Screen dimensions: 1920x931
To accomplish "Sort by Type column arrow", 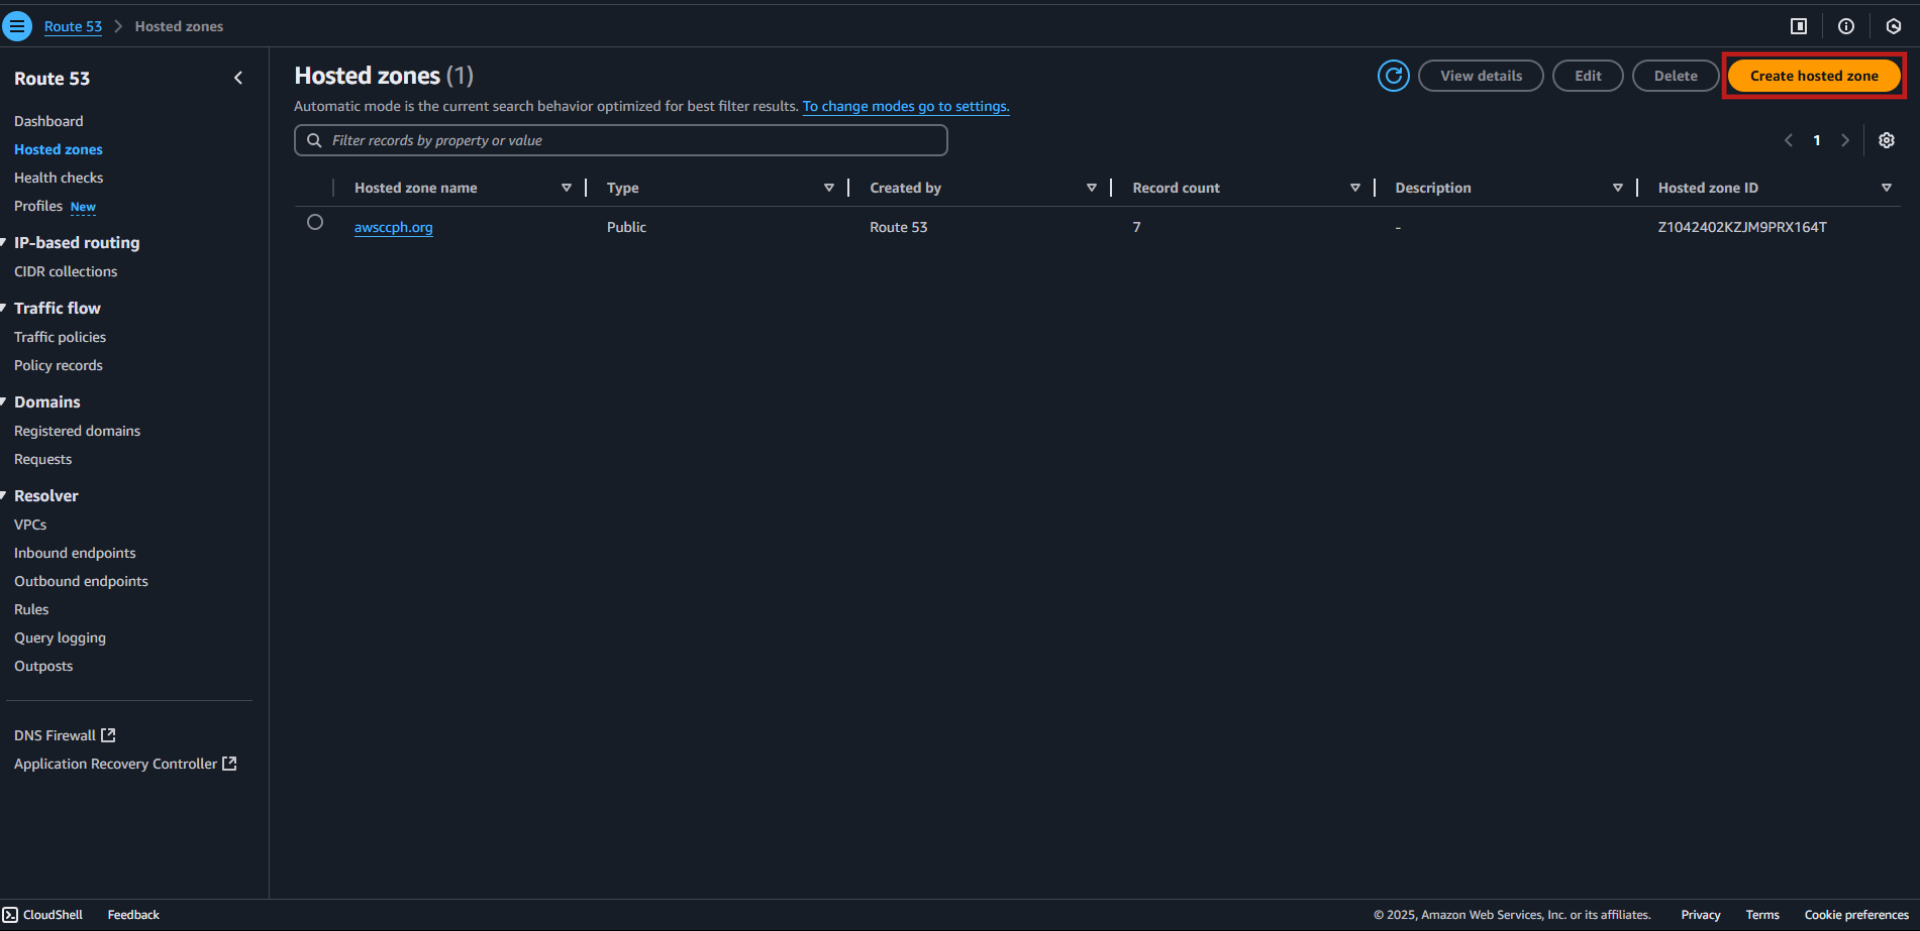I will 829,188.
